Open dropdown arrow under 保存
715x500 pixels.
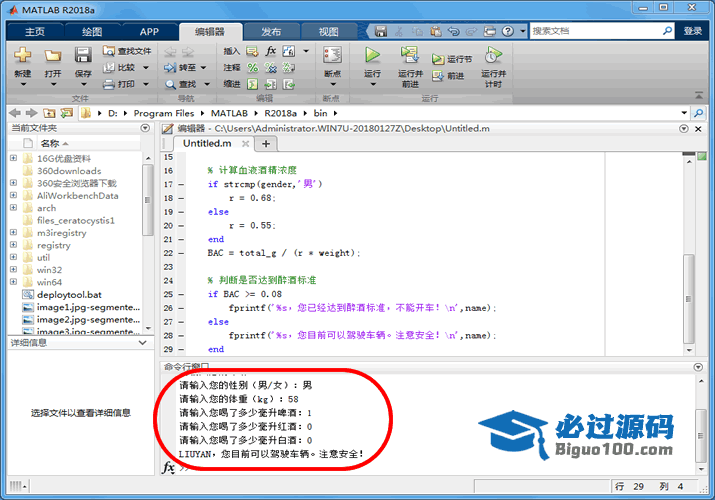point(83,85)
